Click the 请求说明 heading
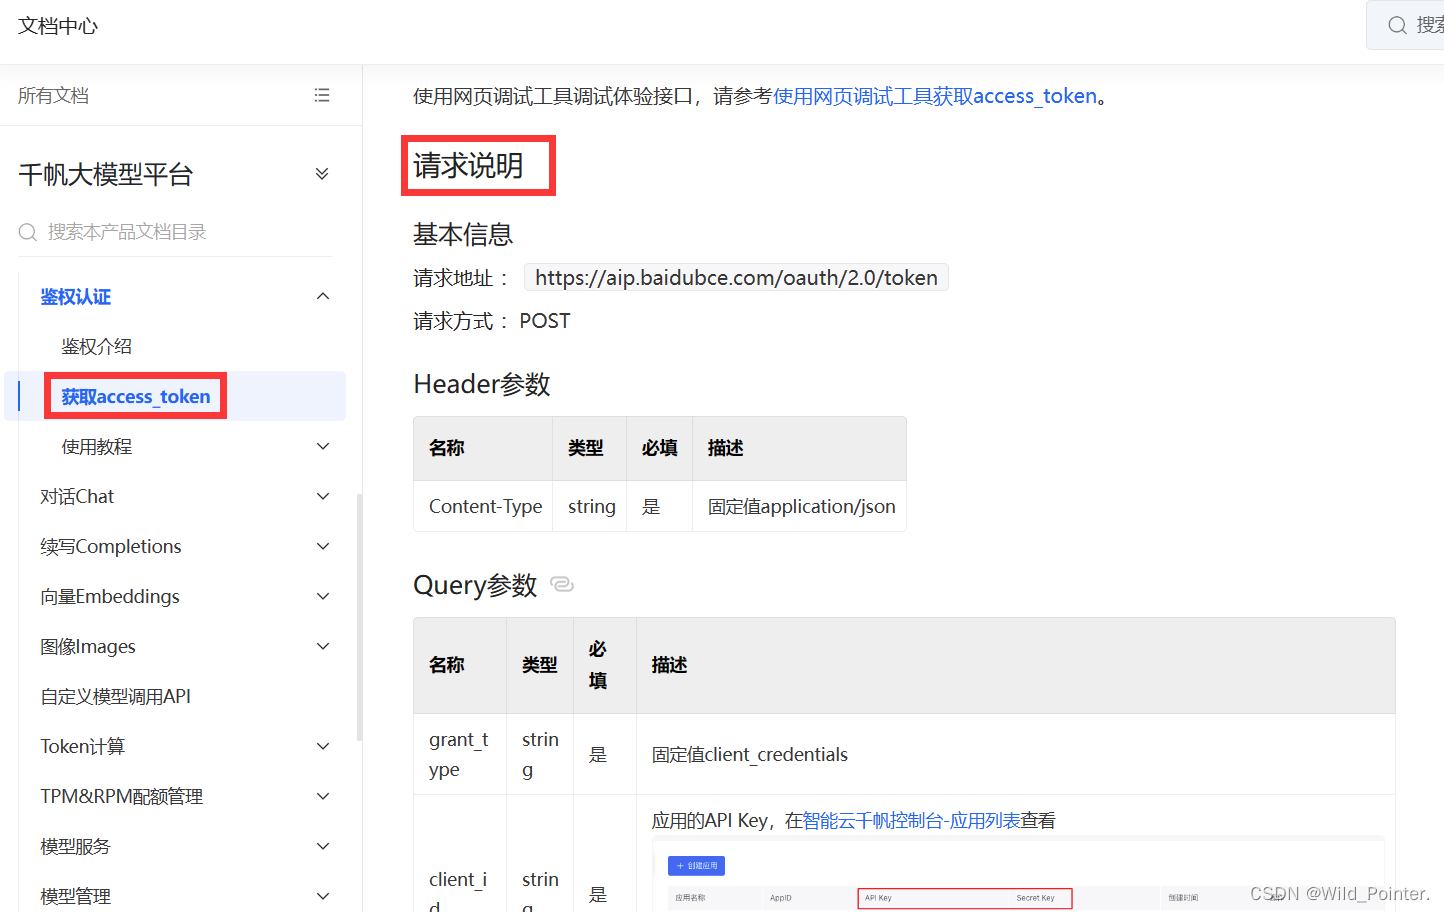The width and height of the screenshot is (1444, 912). click(x=468, y=166)
